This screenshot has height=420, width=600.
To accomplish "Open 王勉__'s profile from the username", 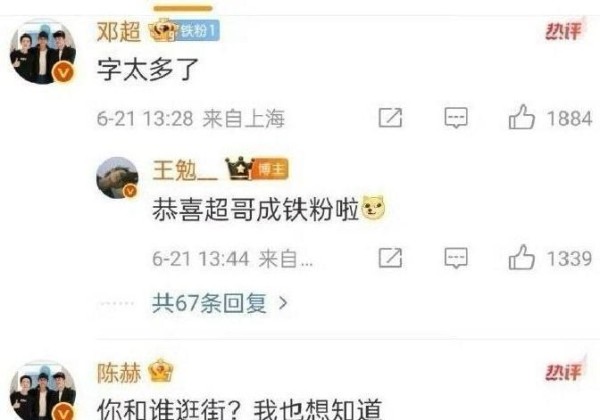I will pyautogui.click(x=185, y=170).
